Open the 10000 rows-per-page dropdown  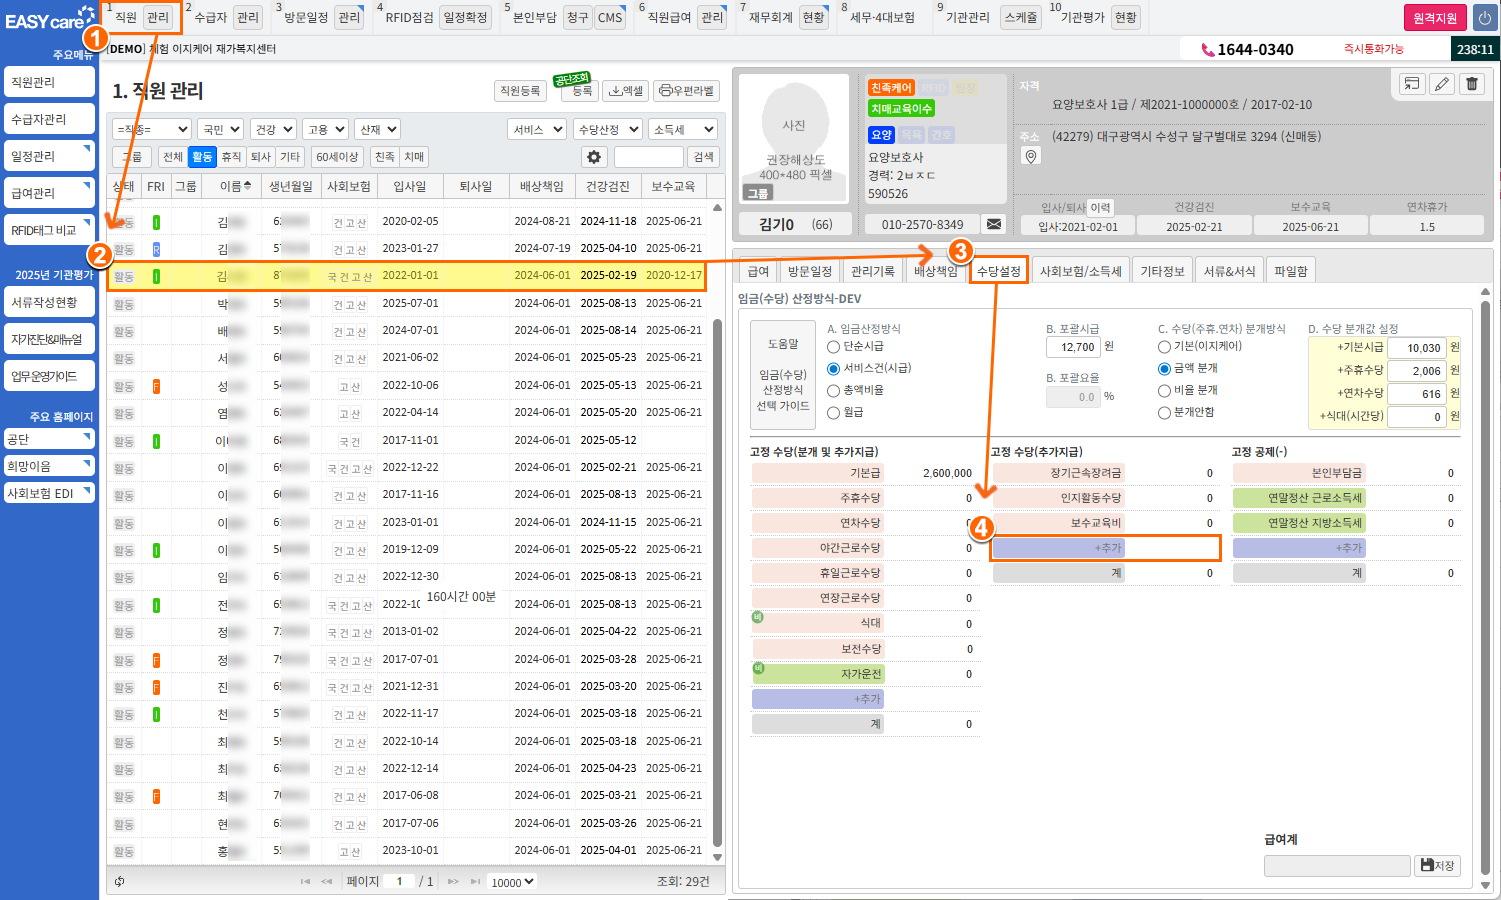pos(512,882)
